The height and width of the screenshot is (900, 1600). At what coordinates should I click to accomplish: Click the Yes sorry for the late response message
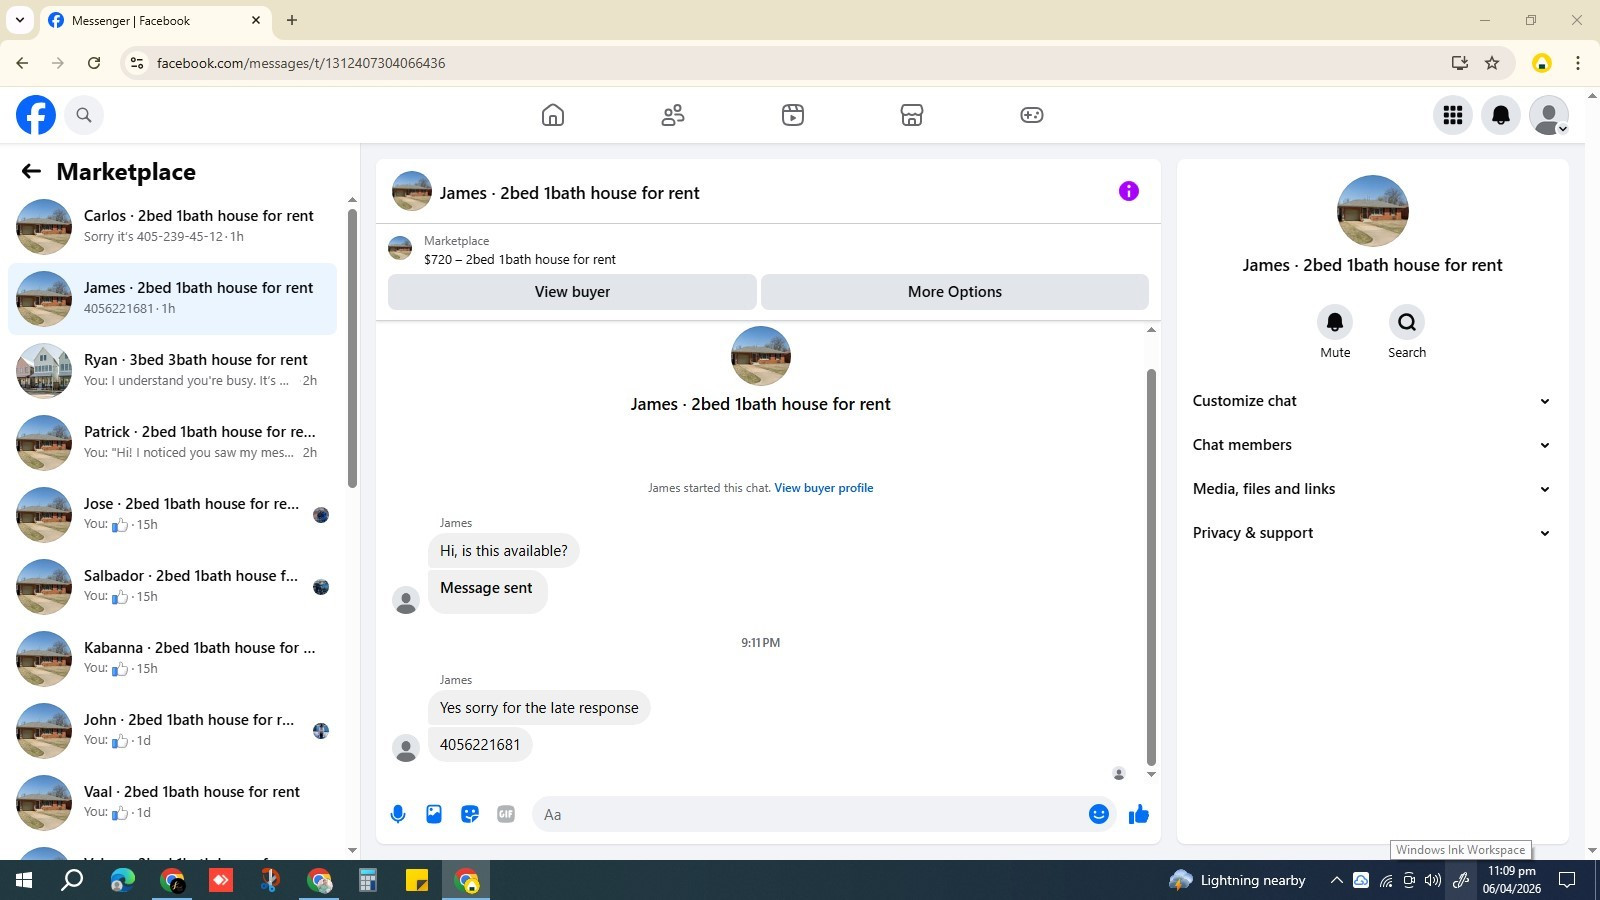click(x=539, y=708)
